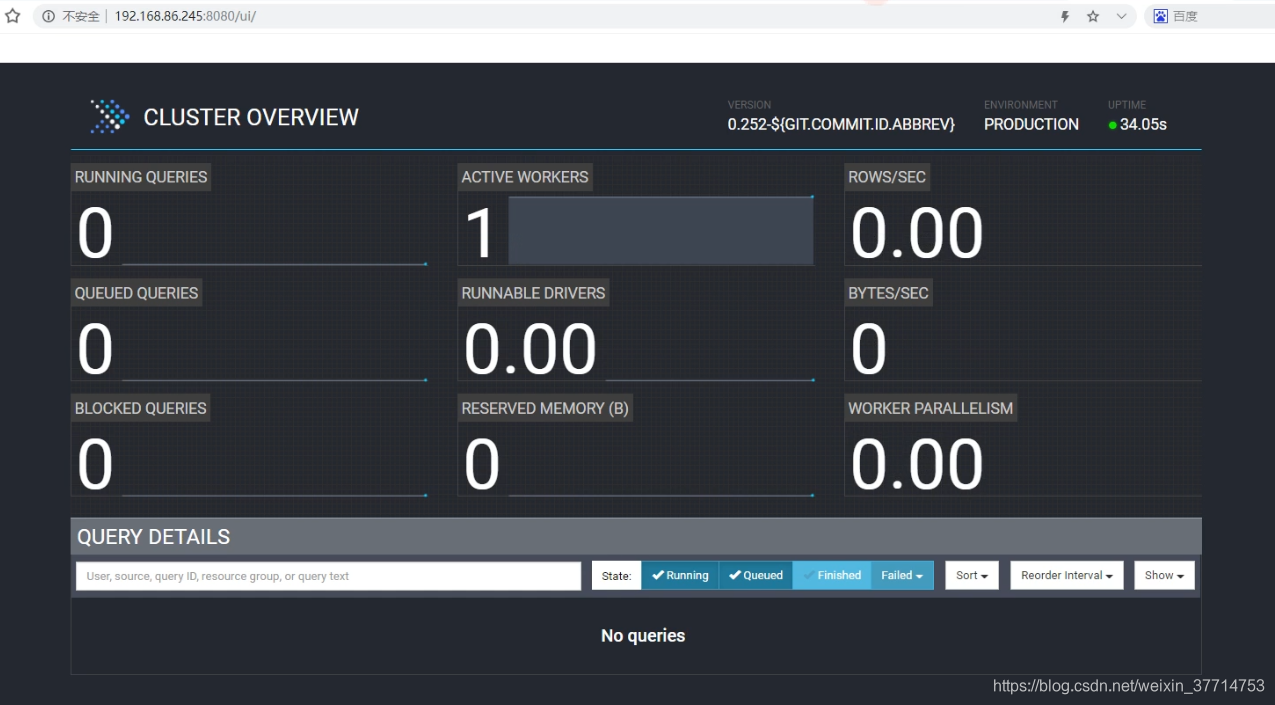Image resolution: width=1275 pixels, height=705 pixels.
Task: Click the RESERVED MEMORY (B) label
Action: pos(545,408)
